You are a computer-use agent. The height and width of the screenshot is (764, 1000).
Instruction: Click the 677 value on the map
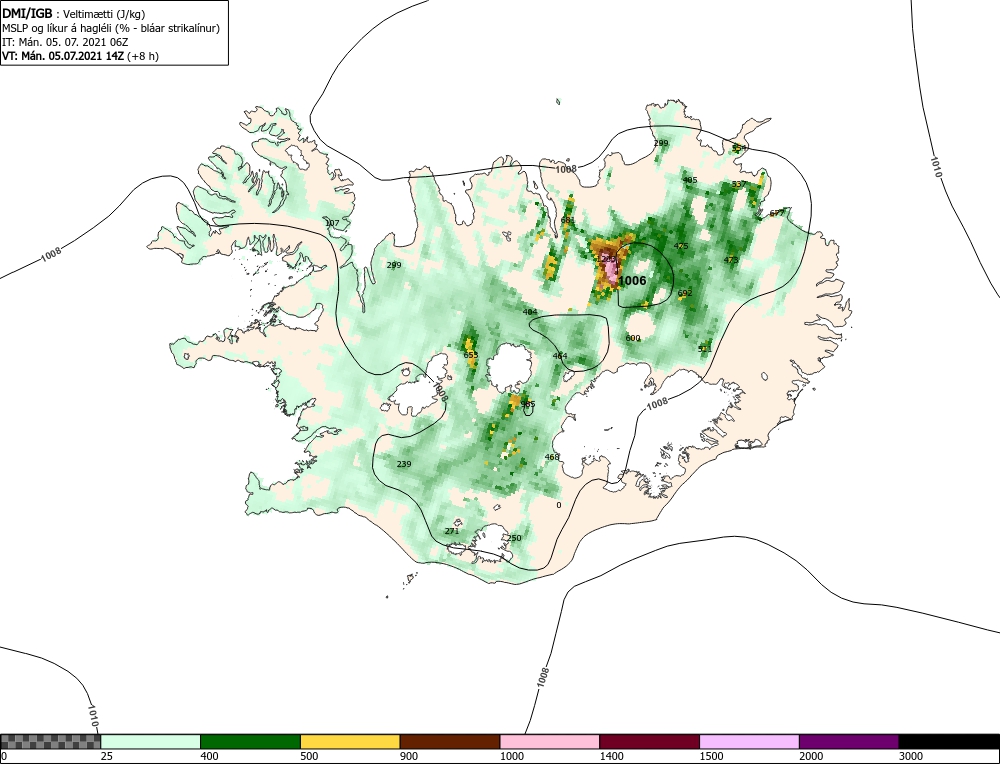[x=777, y=213]
